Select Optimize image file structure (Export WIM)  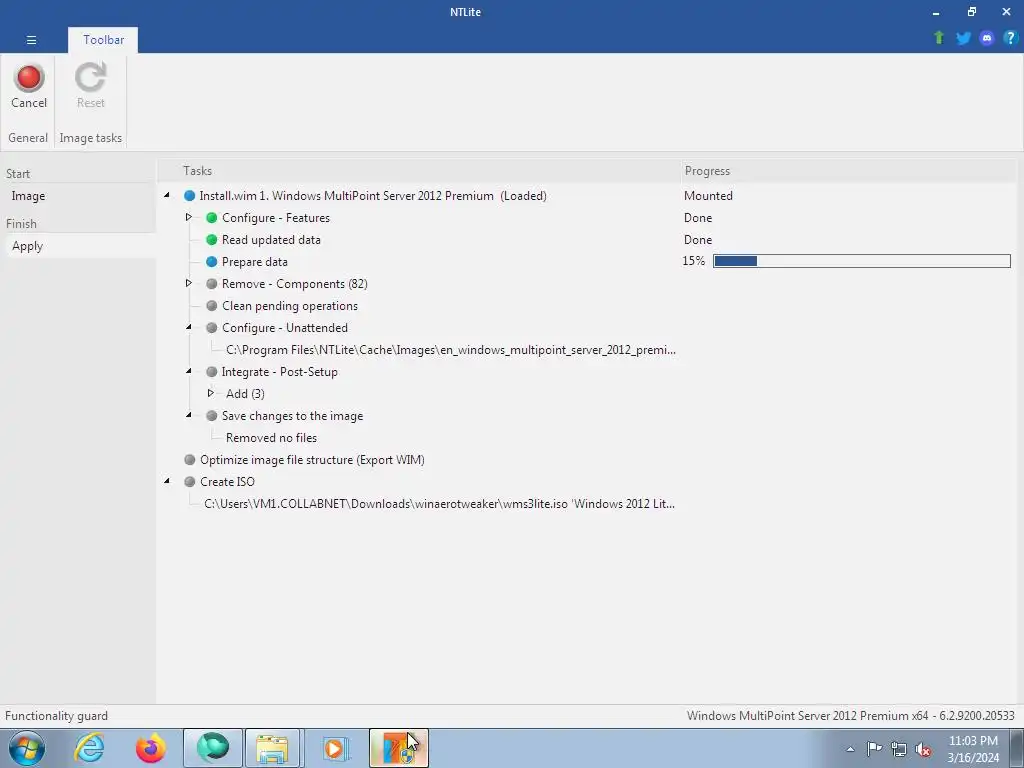point(312,460)
